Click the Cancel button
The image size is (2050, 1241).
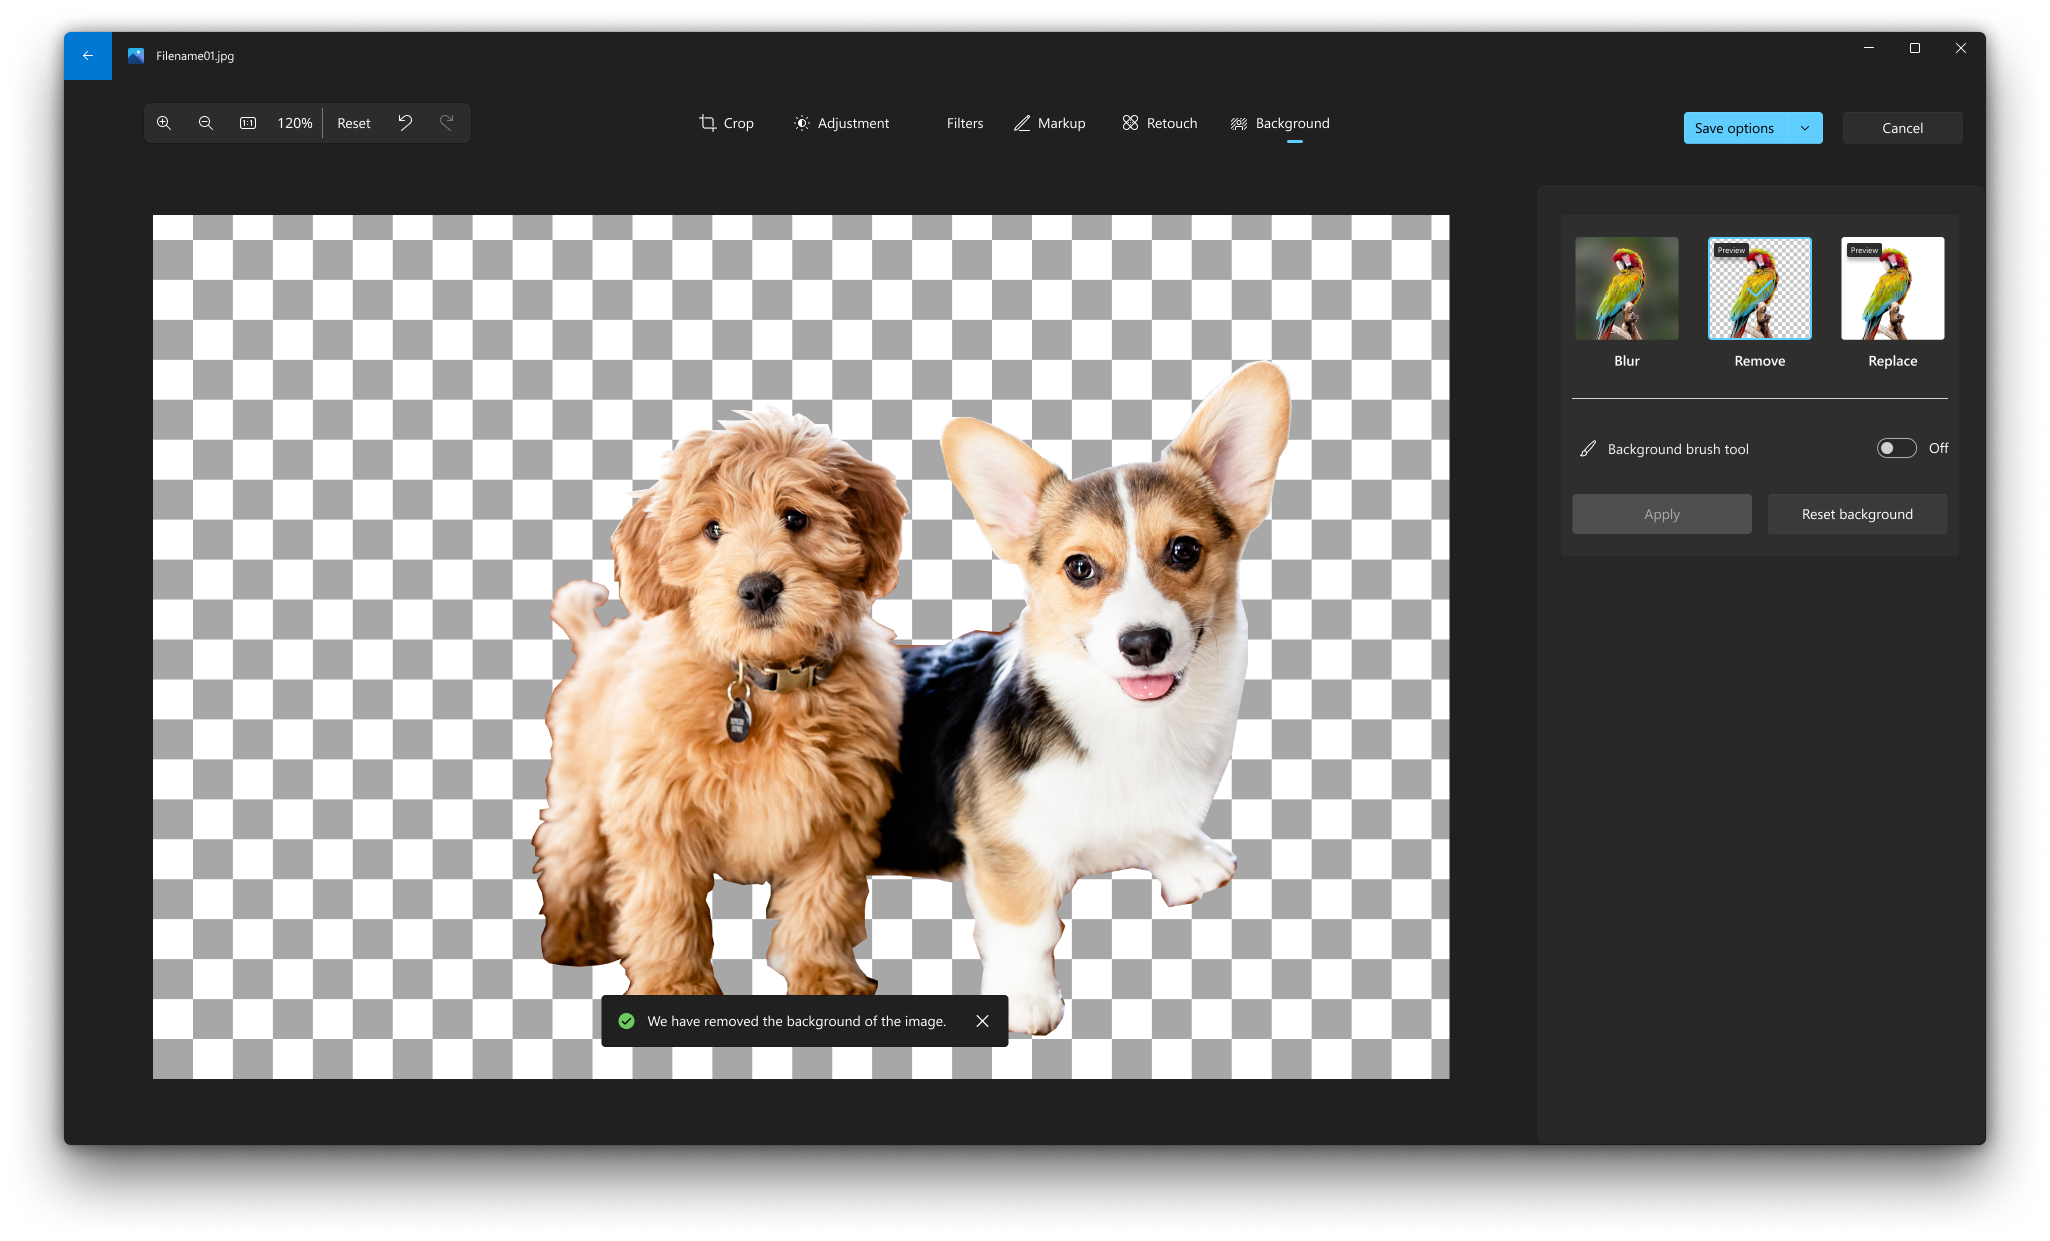point(1902,127)
